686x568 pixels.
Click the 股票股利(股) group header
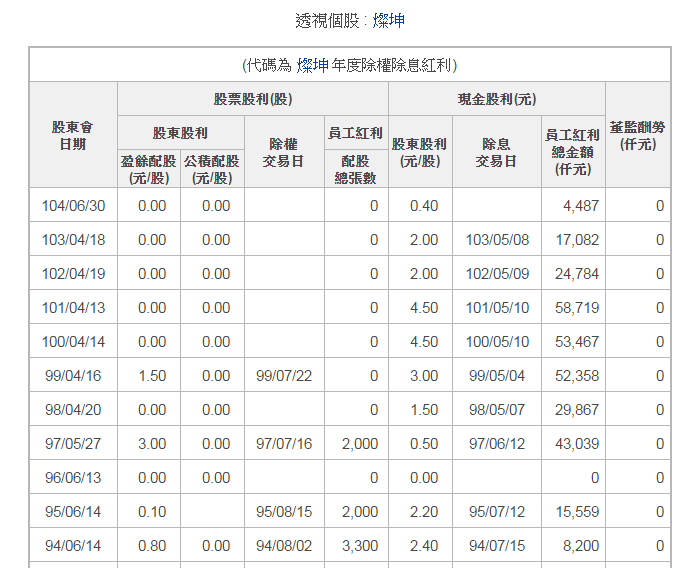click(x=253, y=99)
